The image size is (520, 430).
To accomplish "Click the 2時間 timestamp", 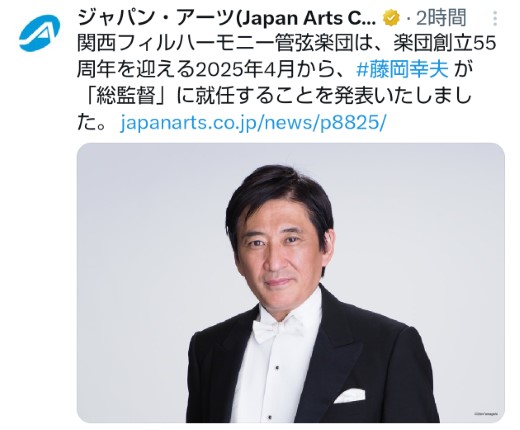I will tap(441, 18).
